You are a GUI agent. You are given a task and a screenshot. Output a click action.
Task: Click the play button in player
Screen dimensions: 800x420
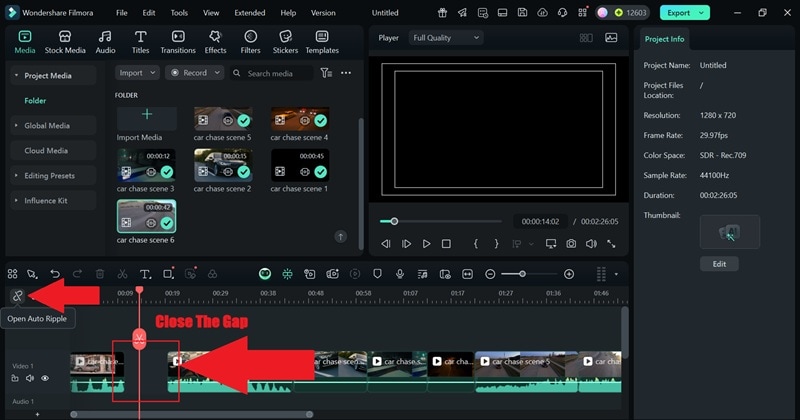click(427, 244)
